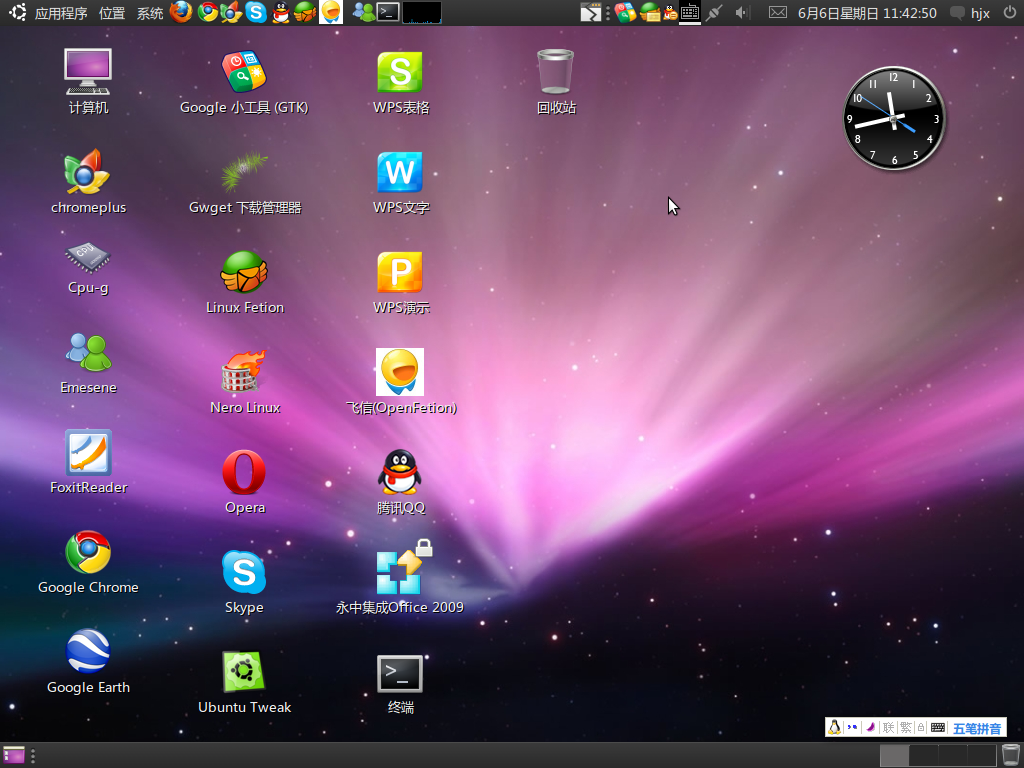
Task: Switch input method via 五笔拼音 label
Action: (977, 728)
